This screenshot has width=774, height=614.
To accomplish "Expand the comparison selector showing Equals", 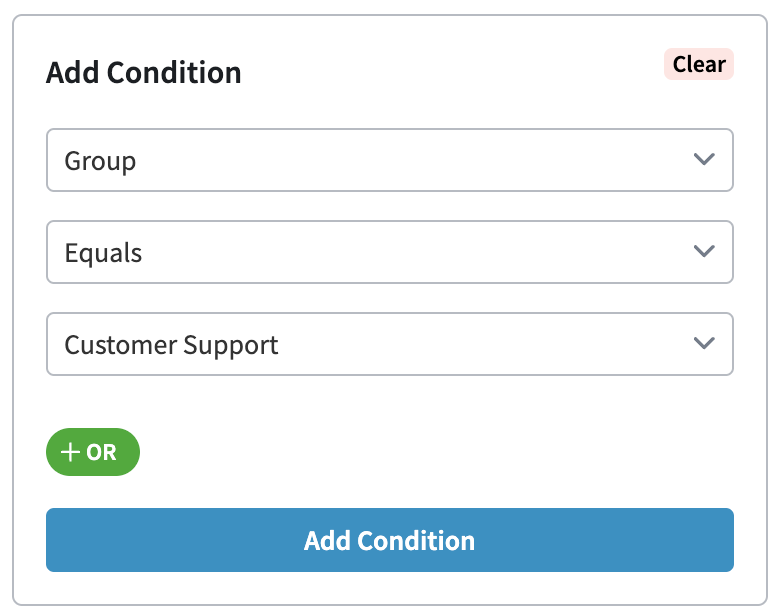I will (x=389, y=252).
